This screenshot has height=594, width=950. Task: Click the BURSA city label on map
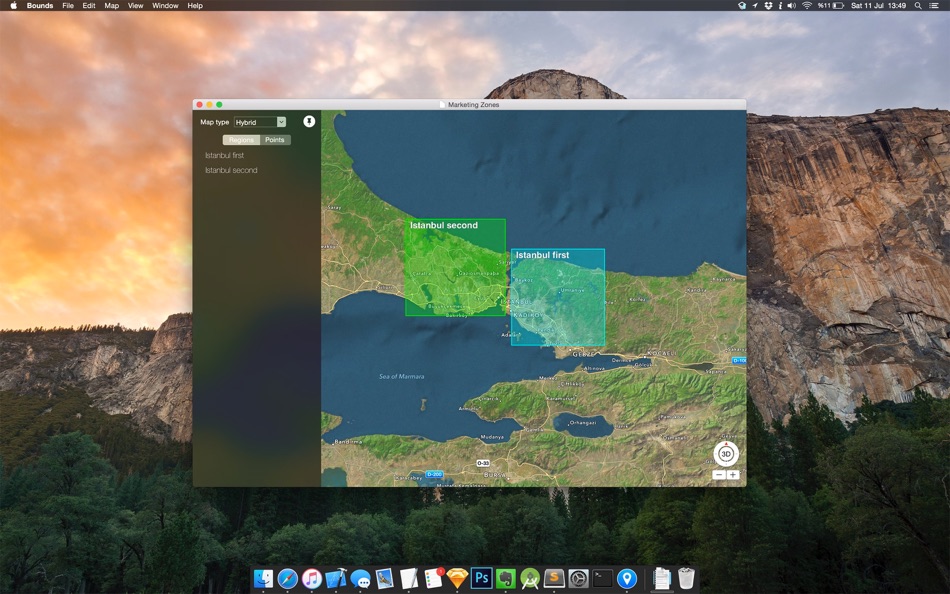click(496, 475)
